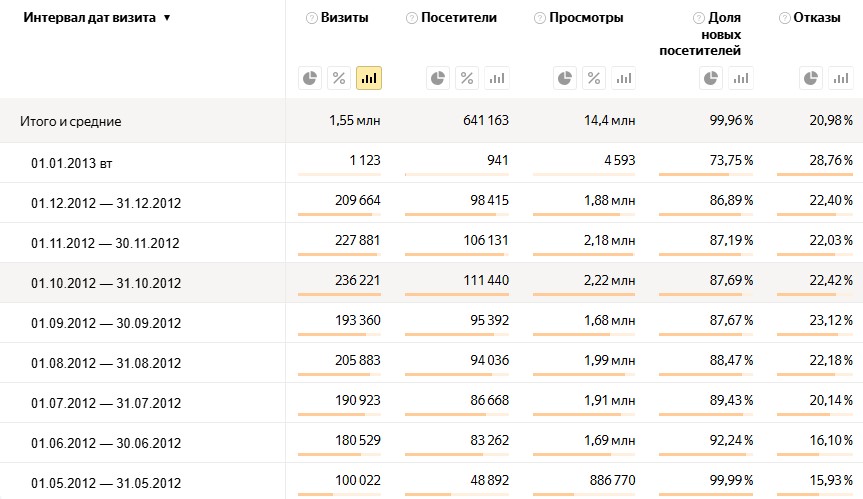
Task: Click visits value 180 529
Action: tap(358, 441)
